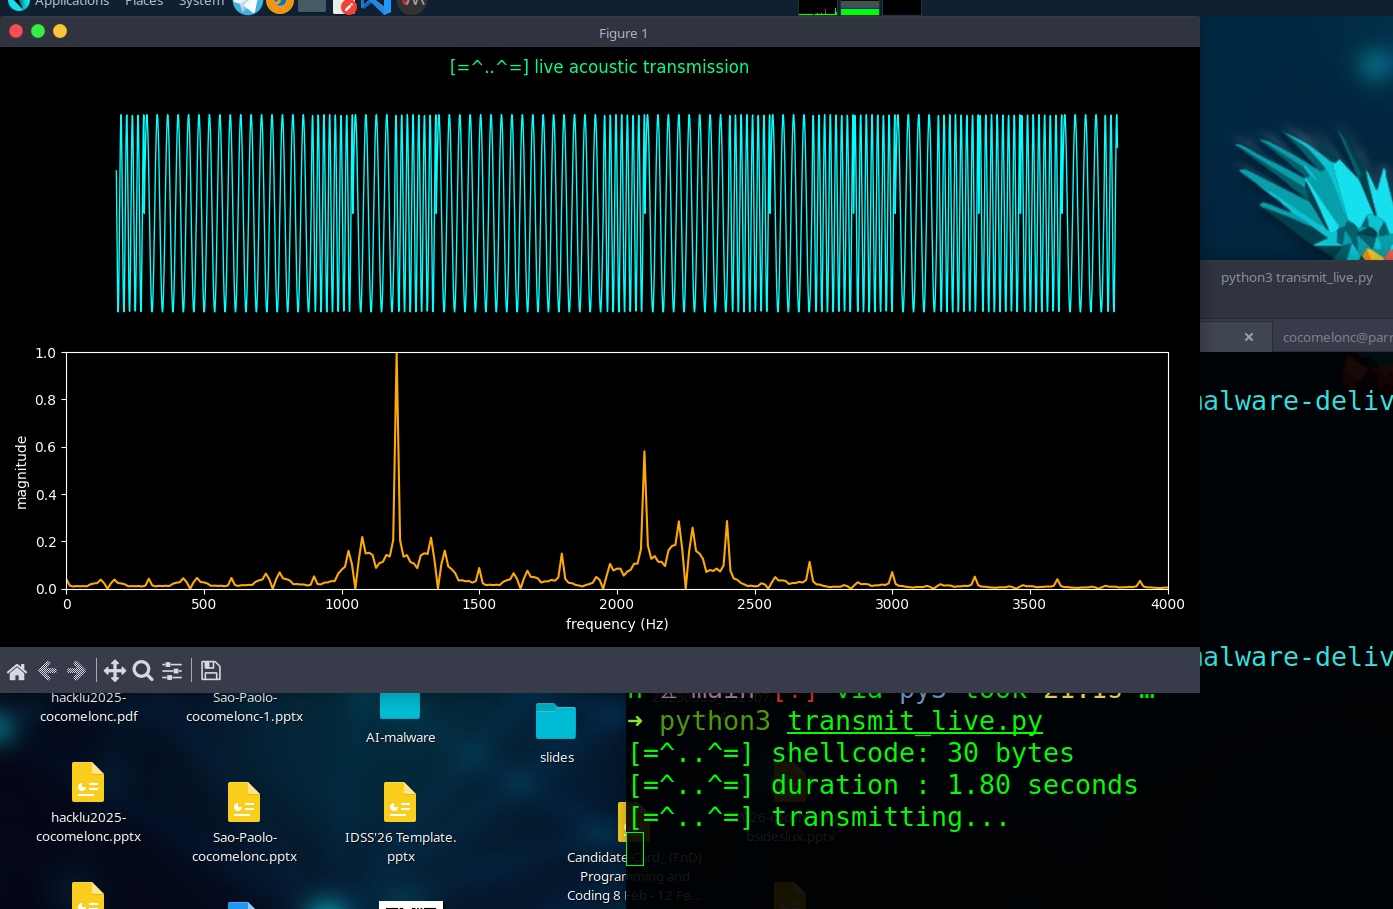This screenshot has width=1393, height=909.
Task: Select the IDSS'26 Template.pptx file icon
Action: [x=400, y=802]
